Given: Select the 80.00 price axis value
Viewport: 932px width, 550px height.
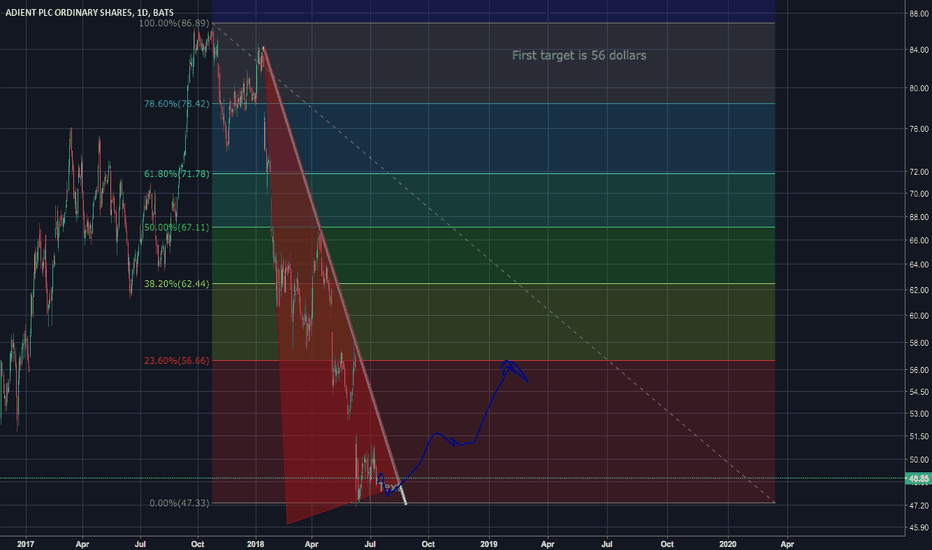Looking at the screenshot, I should (918, 88).
